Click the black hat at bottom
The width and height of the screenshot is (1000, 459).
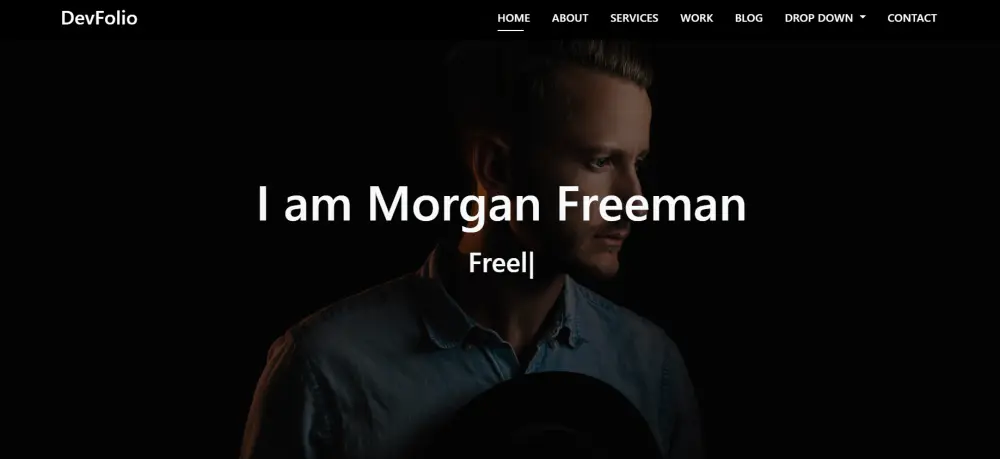(x=547, y=418)
